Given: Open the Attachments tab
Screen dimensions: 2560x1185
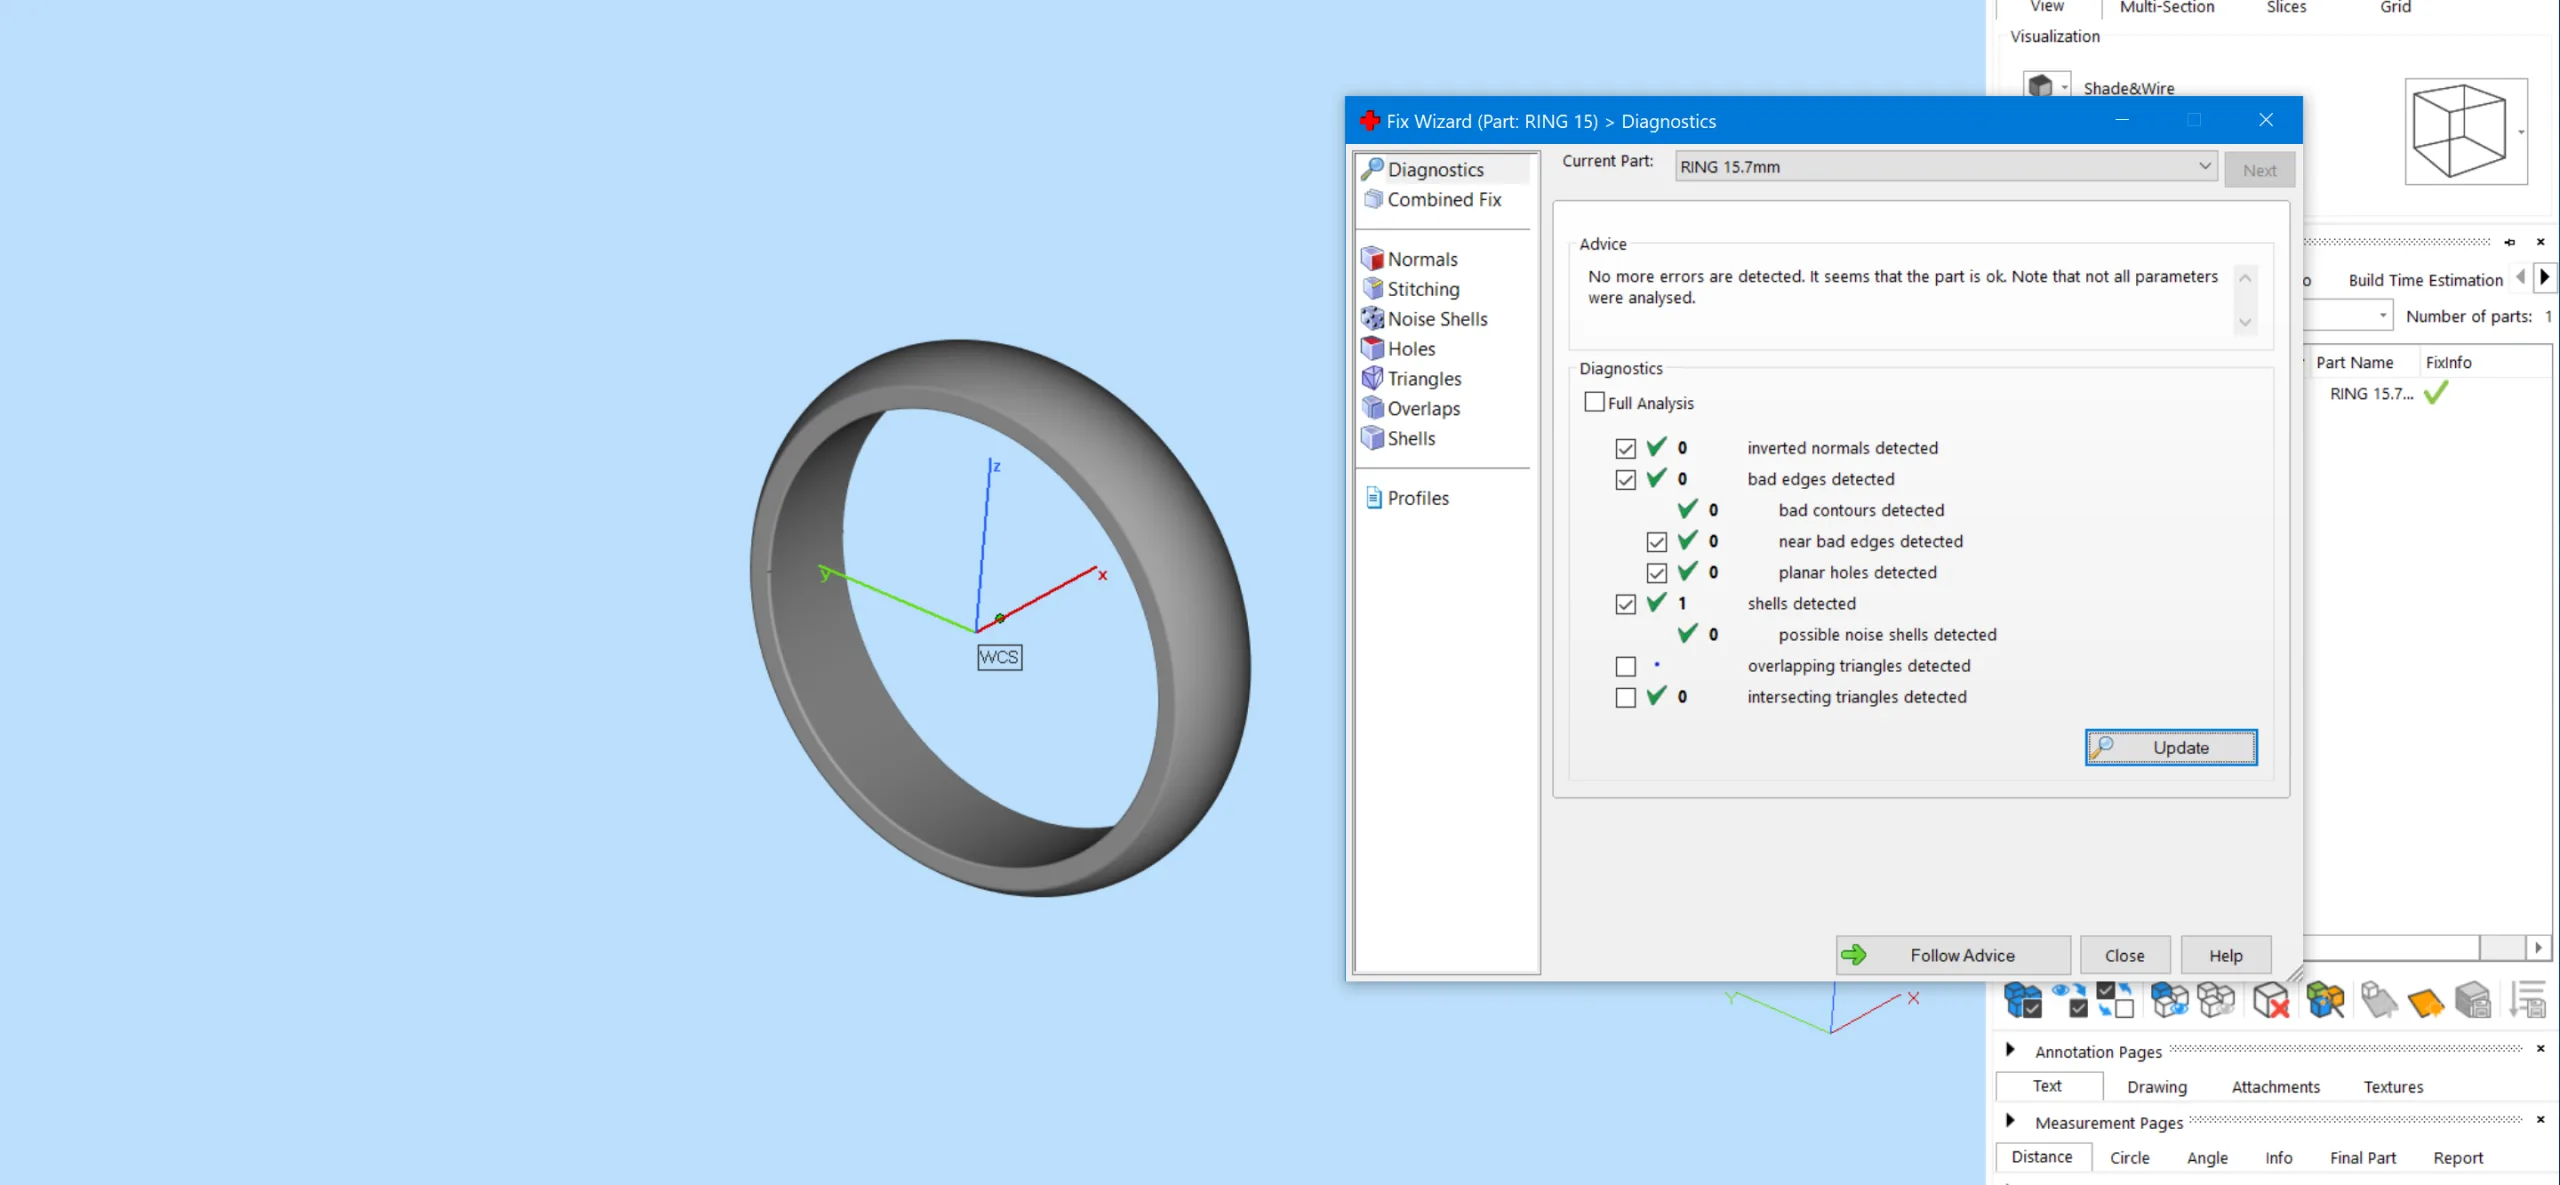Looking at the screenshot, I should click(x=2275, y=1086).
